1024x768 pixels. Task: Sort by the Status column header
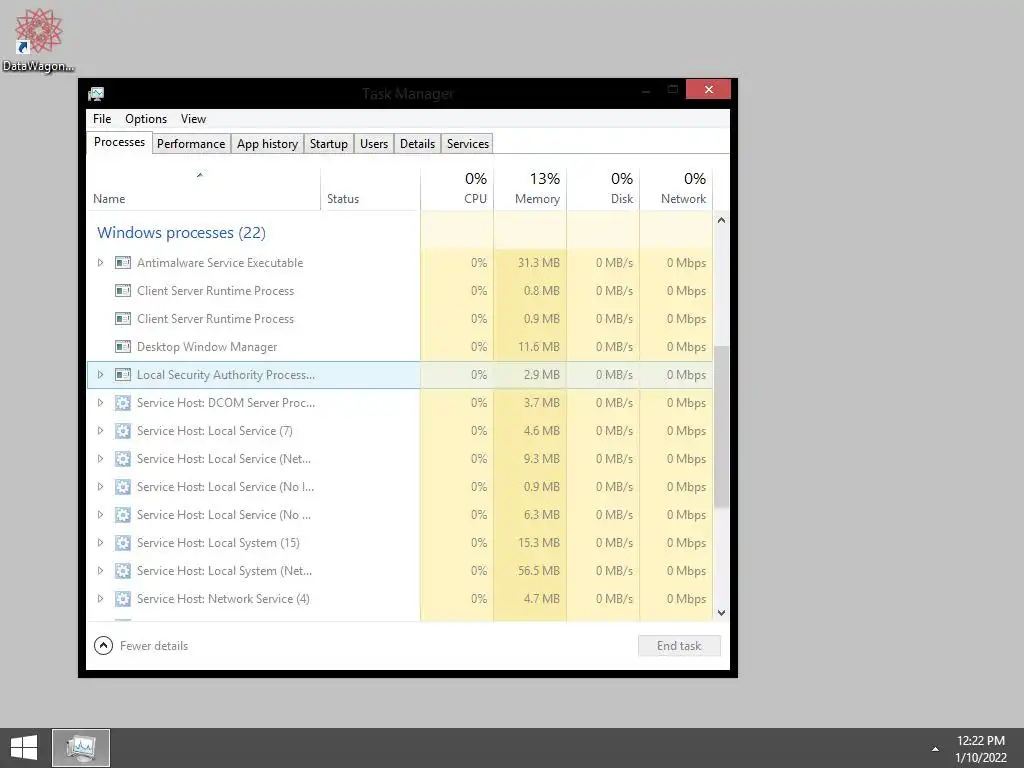pyautogui.click(x=370, y=189)
